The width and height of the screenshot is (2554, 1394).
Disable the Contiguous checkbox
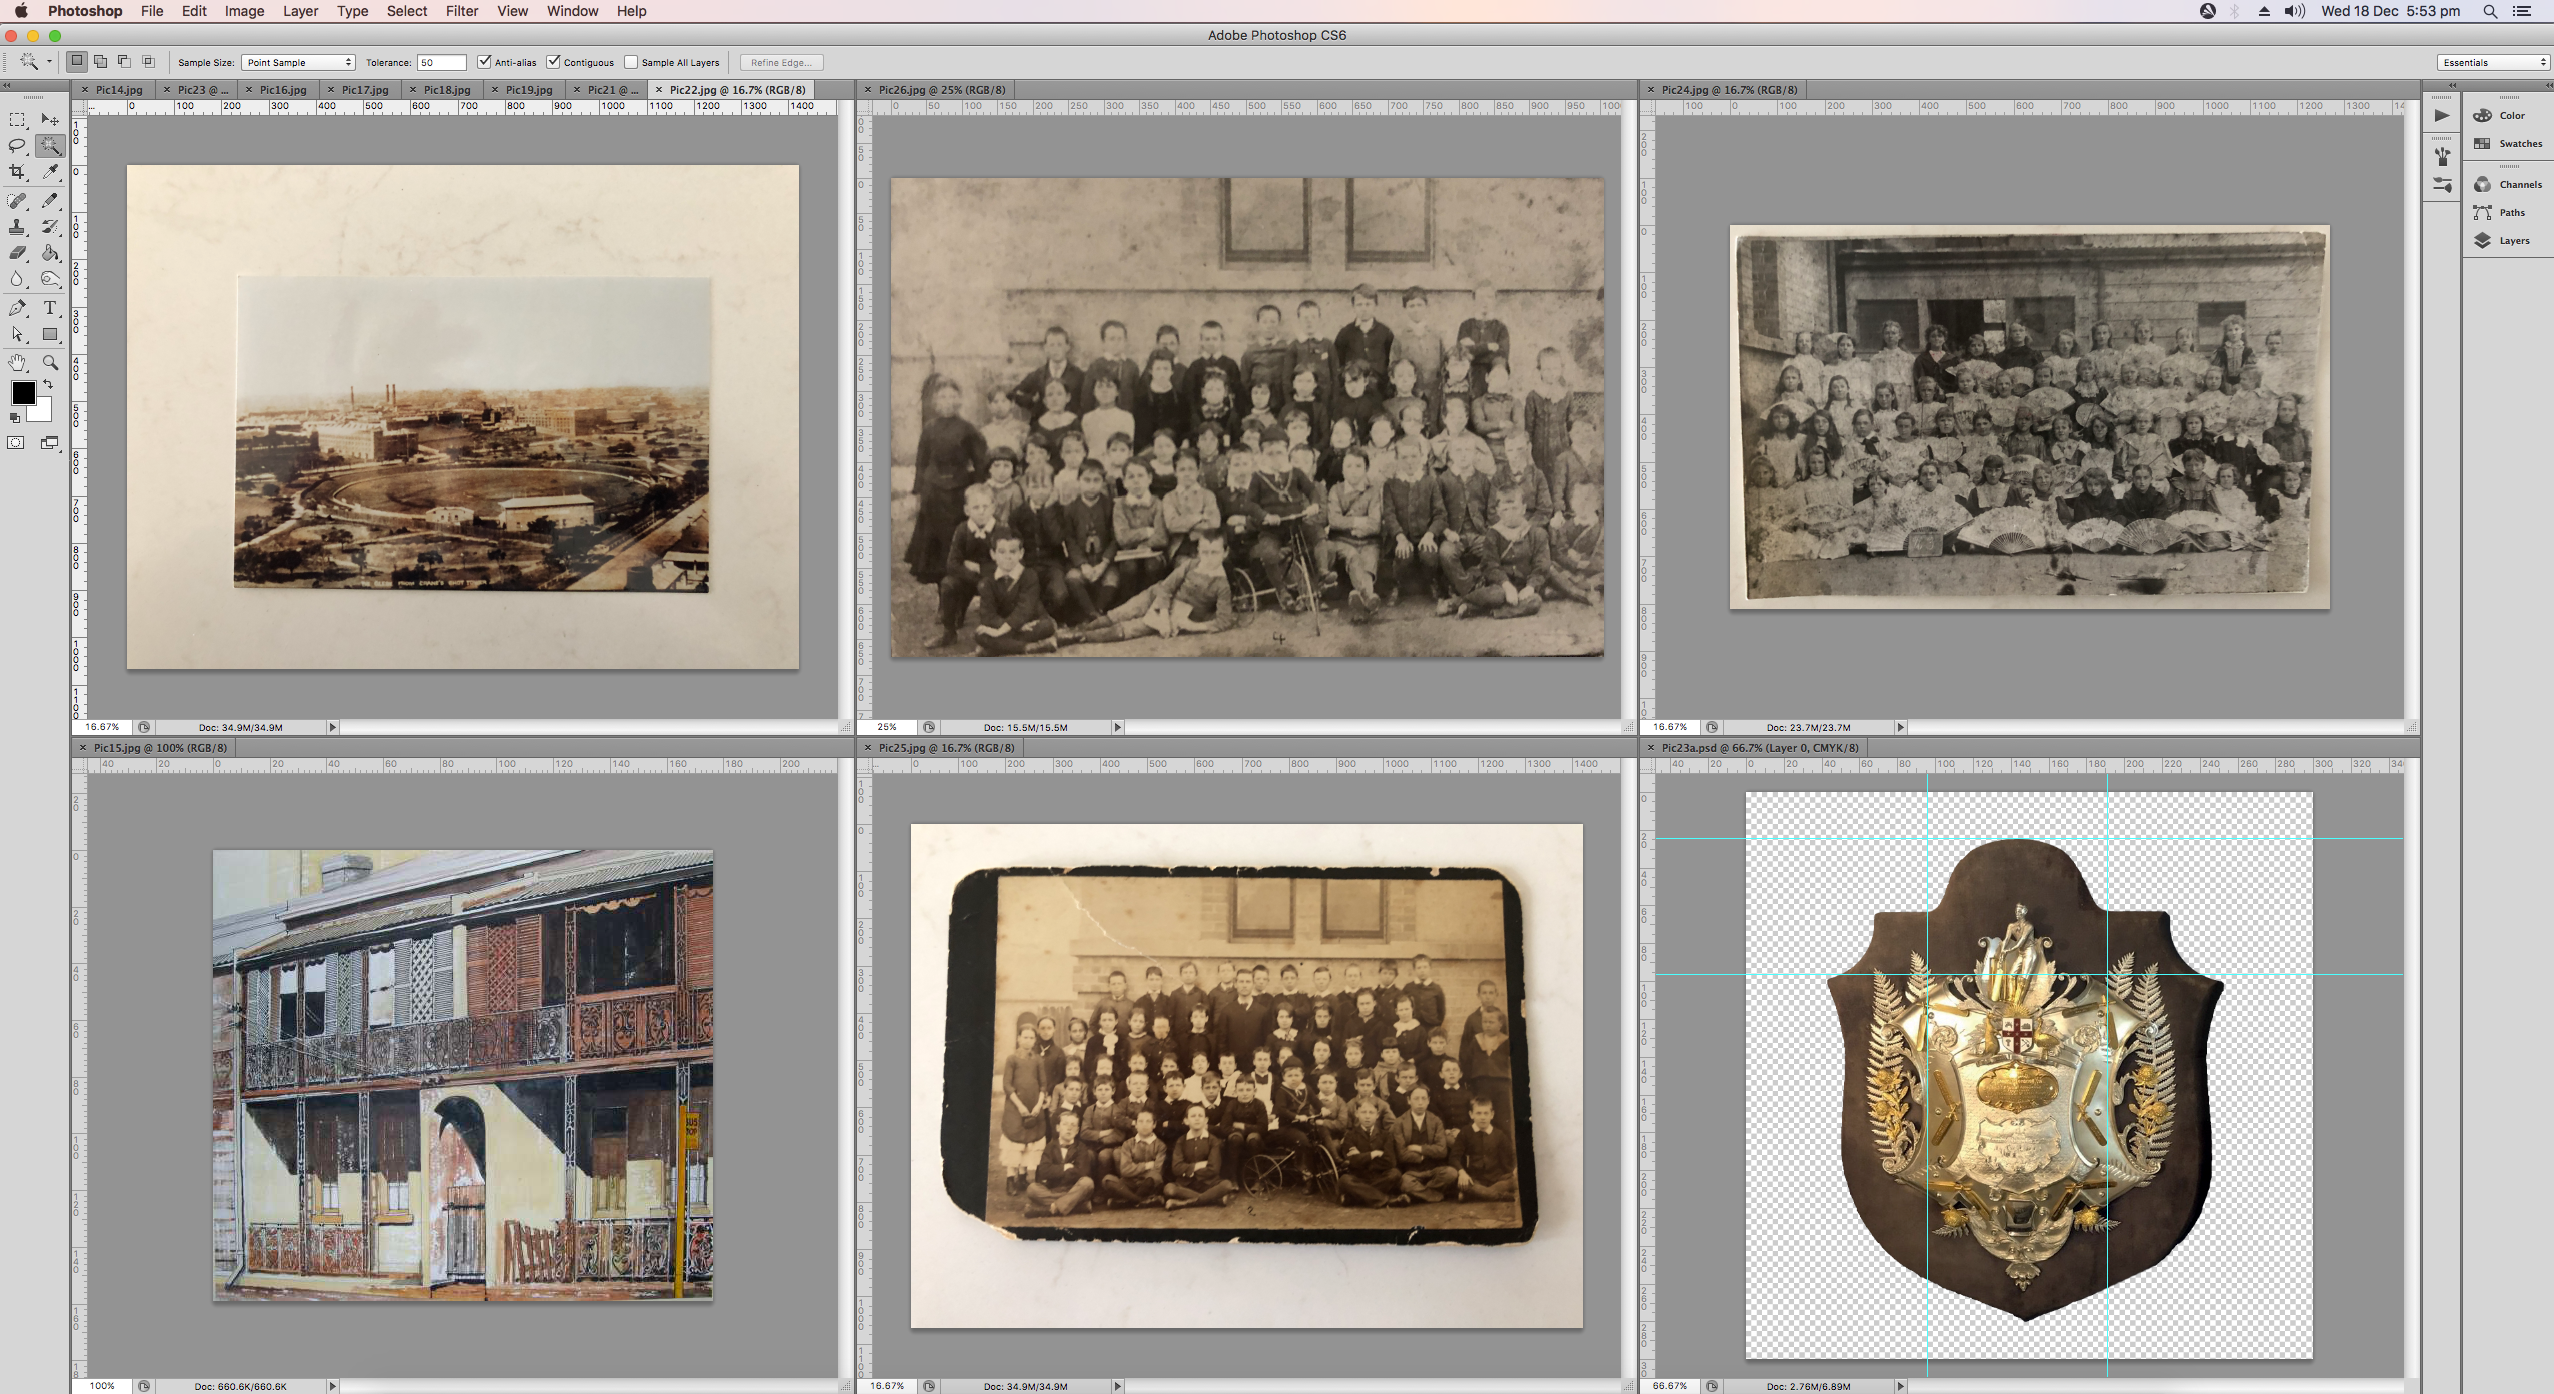(x=553, y=62)
